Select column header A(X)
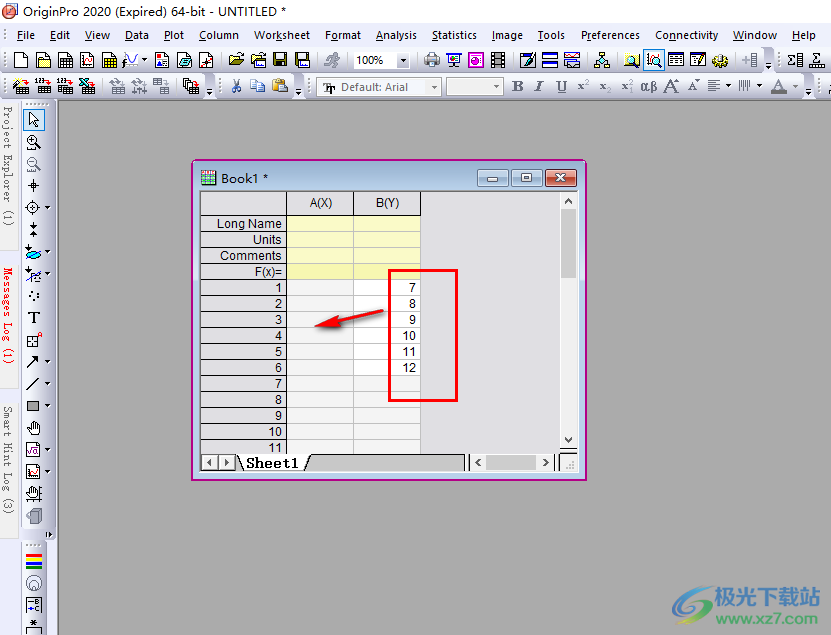The width and height of the screenshot is (831, 635). tap(320, 203)
